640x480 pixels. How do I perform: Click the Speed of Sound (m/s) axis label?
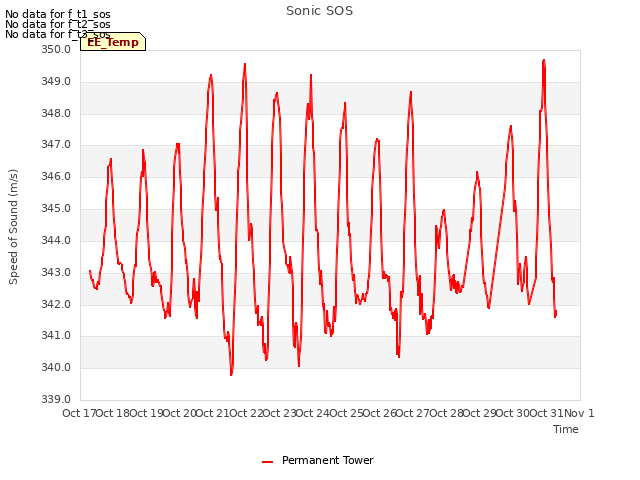click(x=13, y=227)
